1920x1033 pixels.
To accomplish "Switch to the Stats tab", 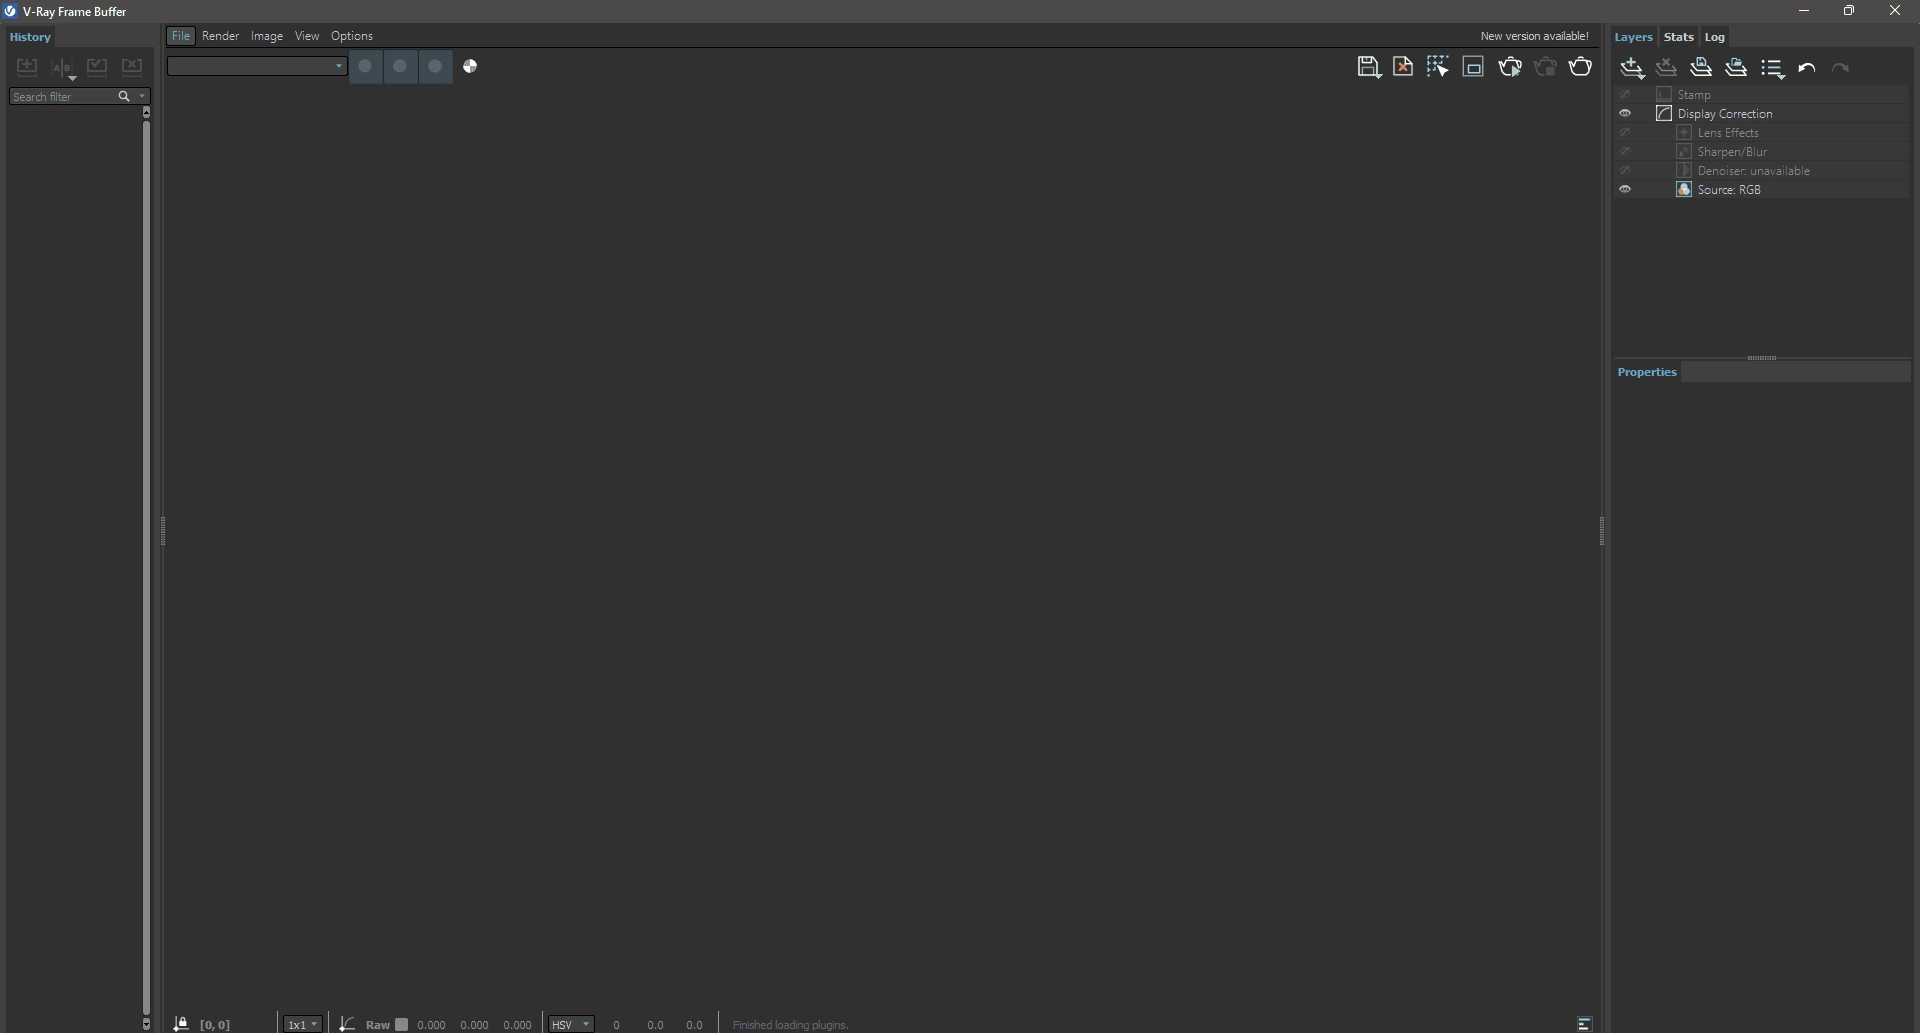I will pos(1678,37).
